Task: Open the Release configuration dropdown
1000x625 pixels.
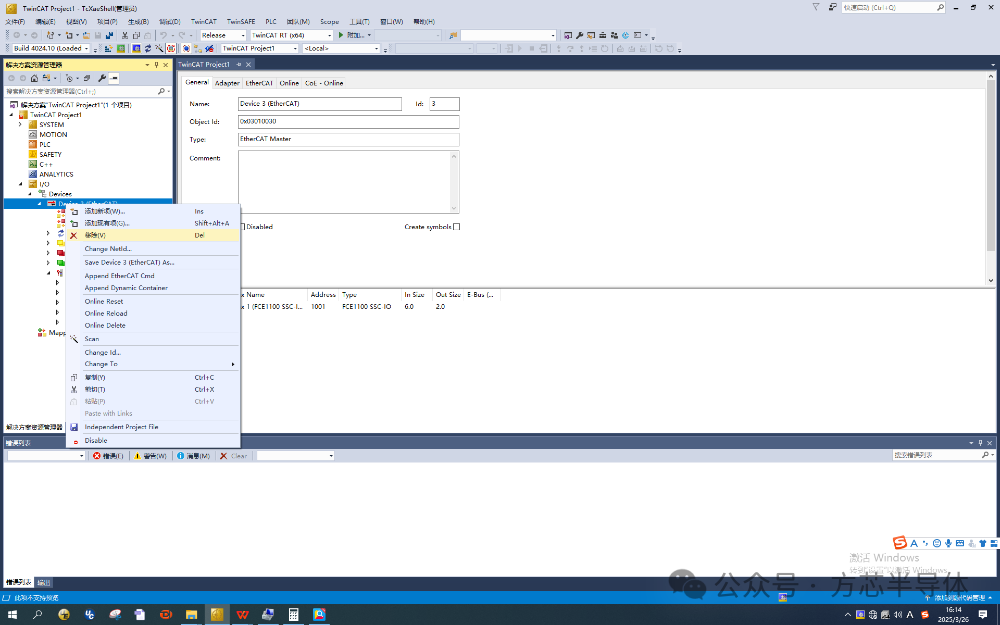Action: coord(223,35)
